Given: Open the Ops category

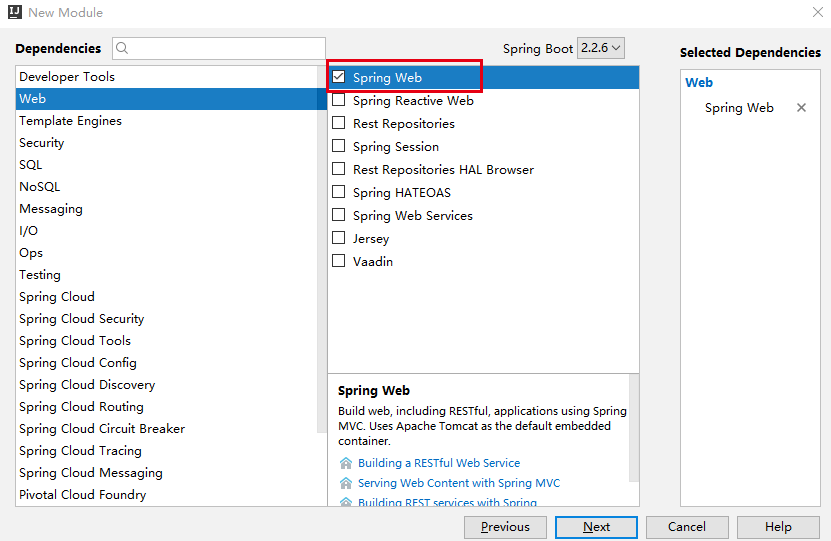Looking at the screenshot, I should [x=166, y=253].
